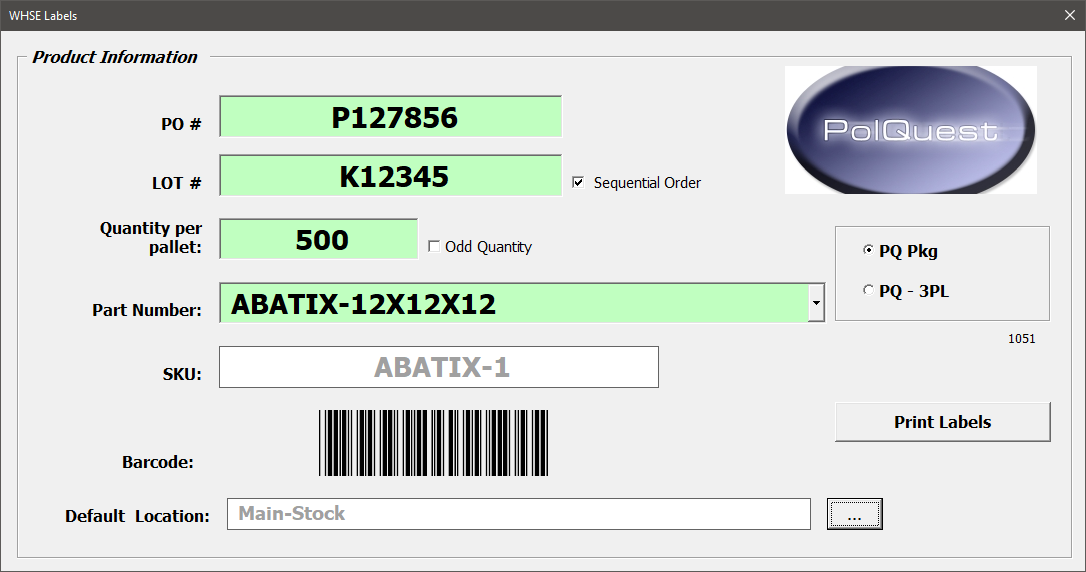Click the 1051 number label
The width and height of the screenshot is (1086, 572).
(1021, 339)
